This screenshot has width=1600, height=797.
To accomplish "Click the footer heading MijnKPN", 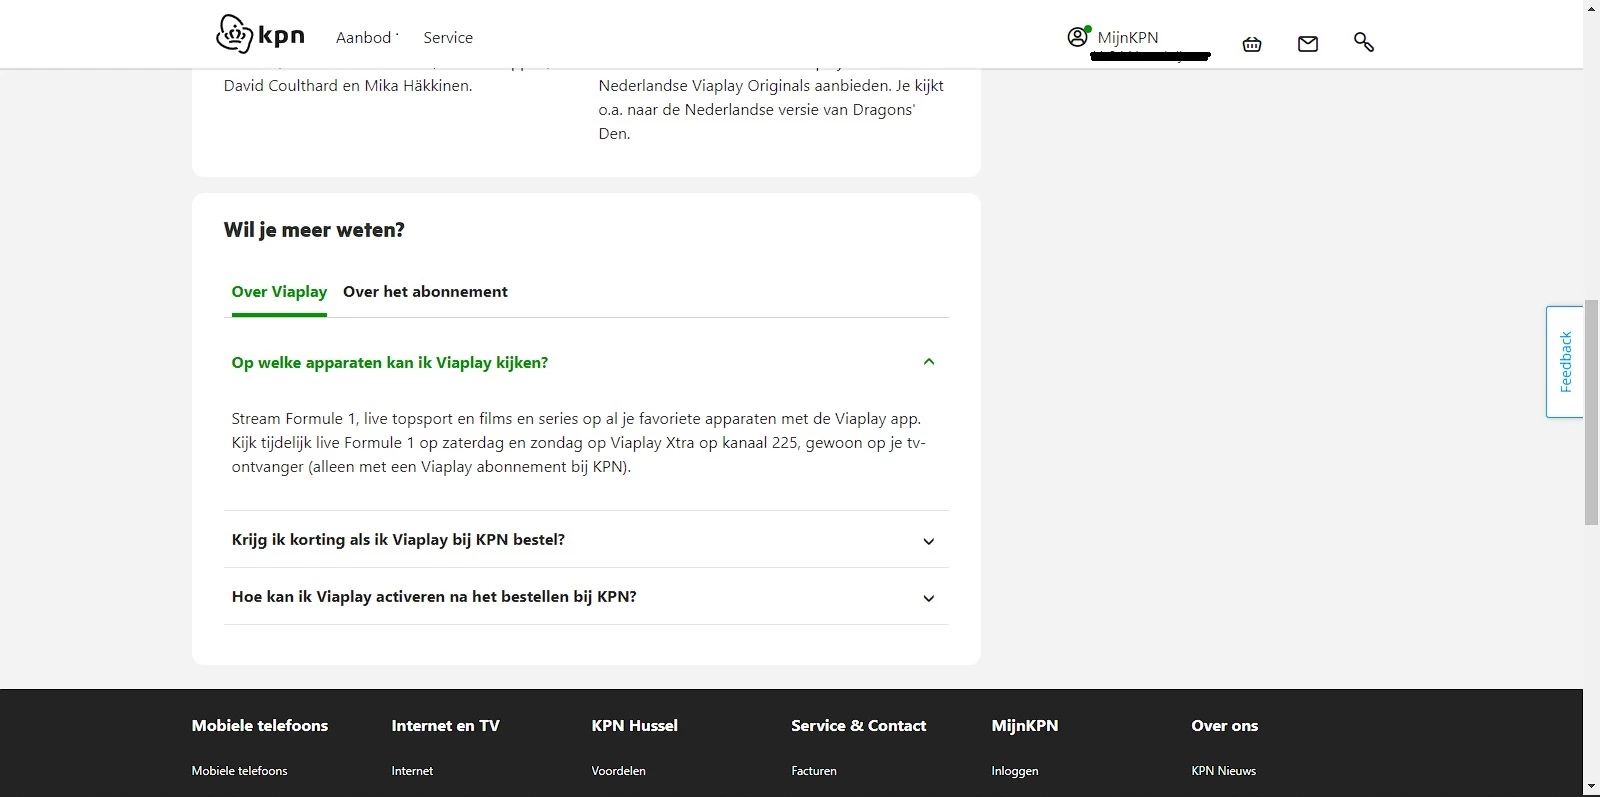I will click(x=1025, y=726).
